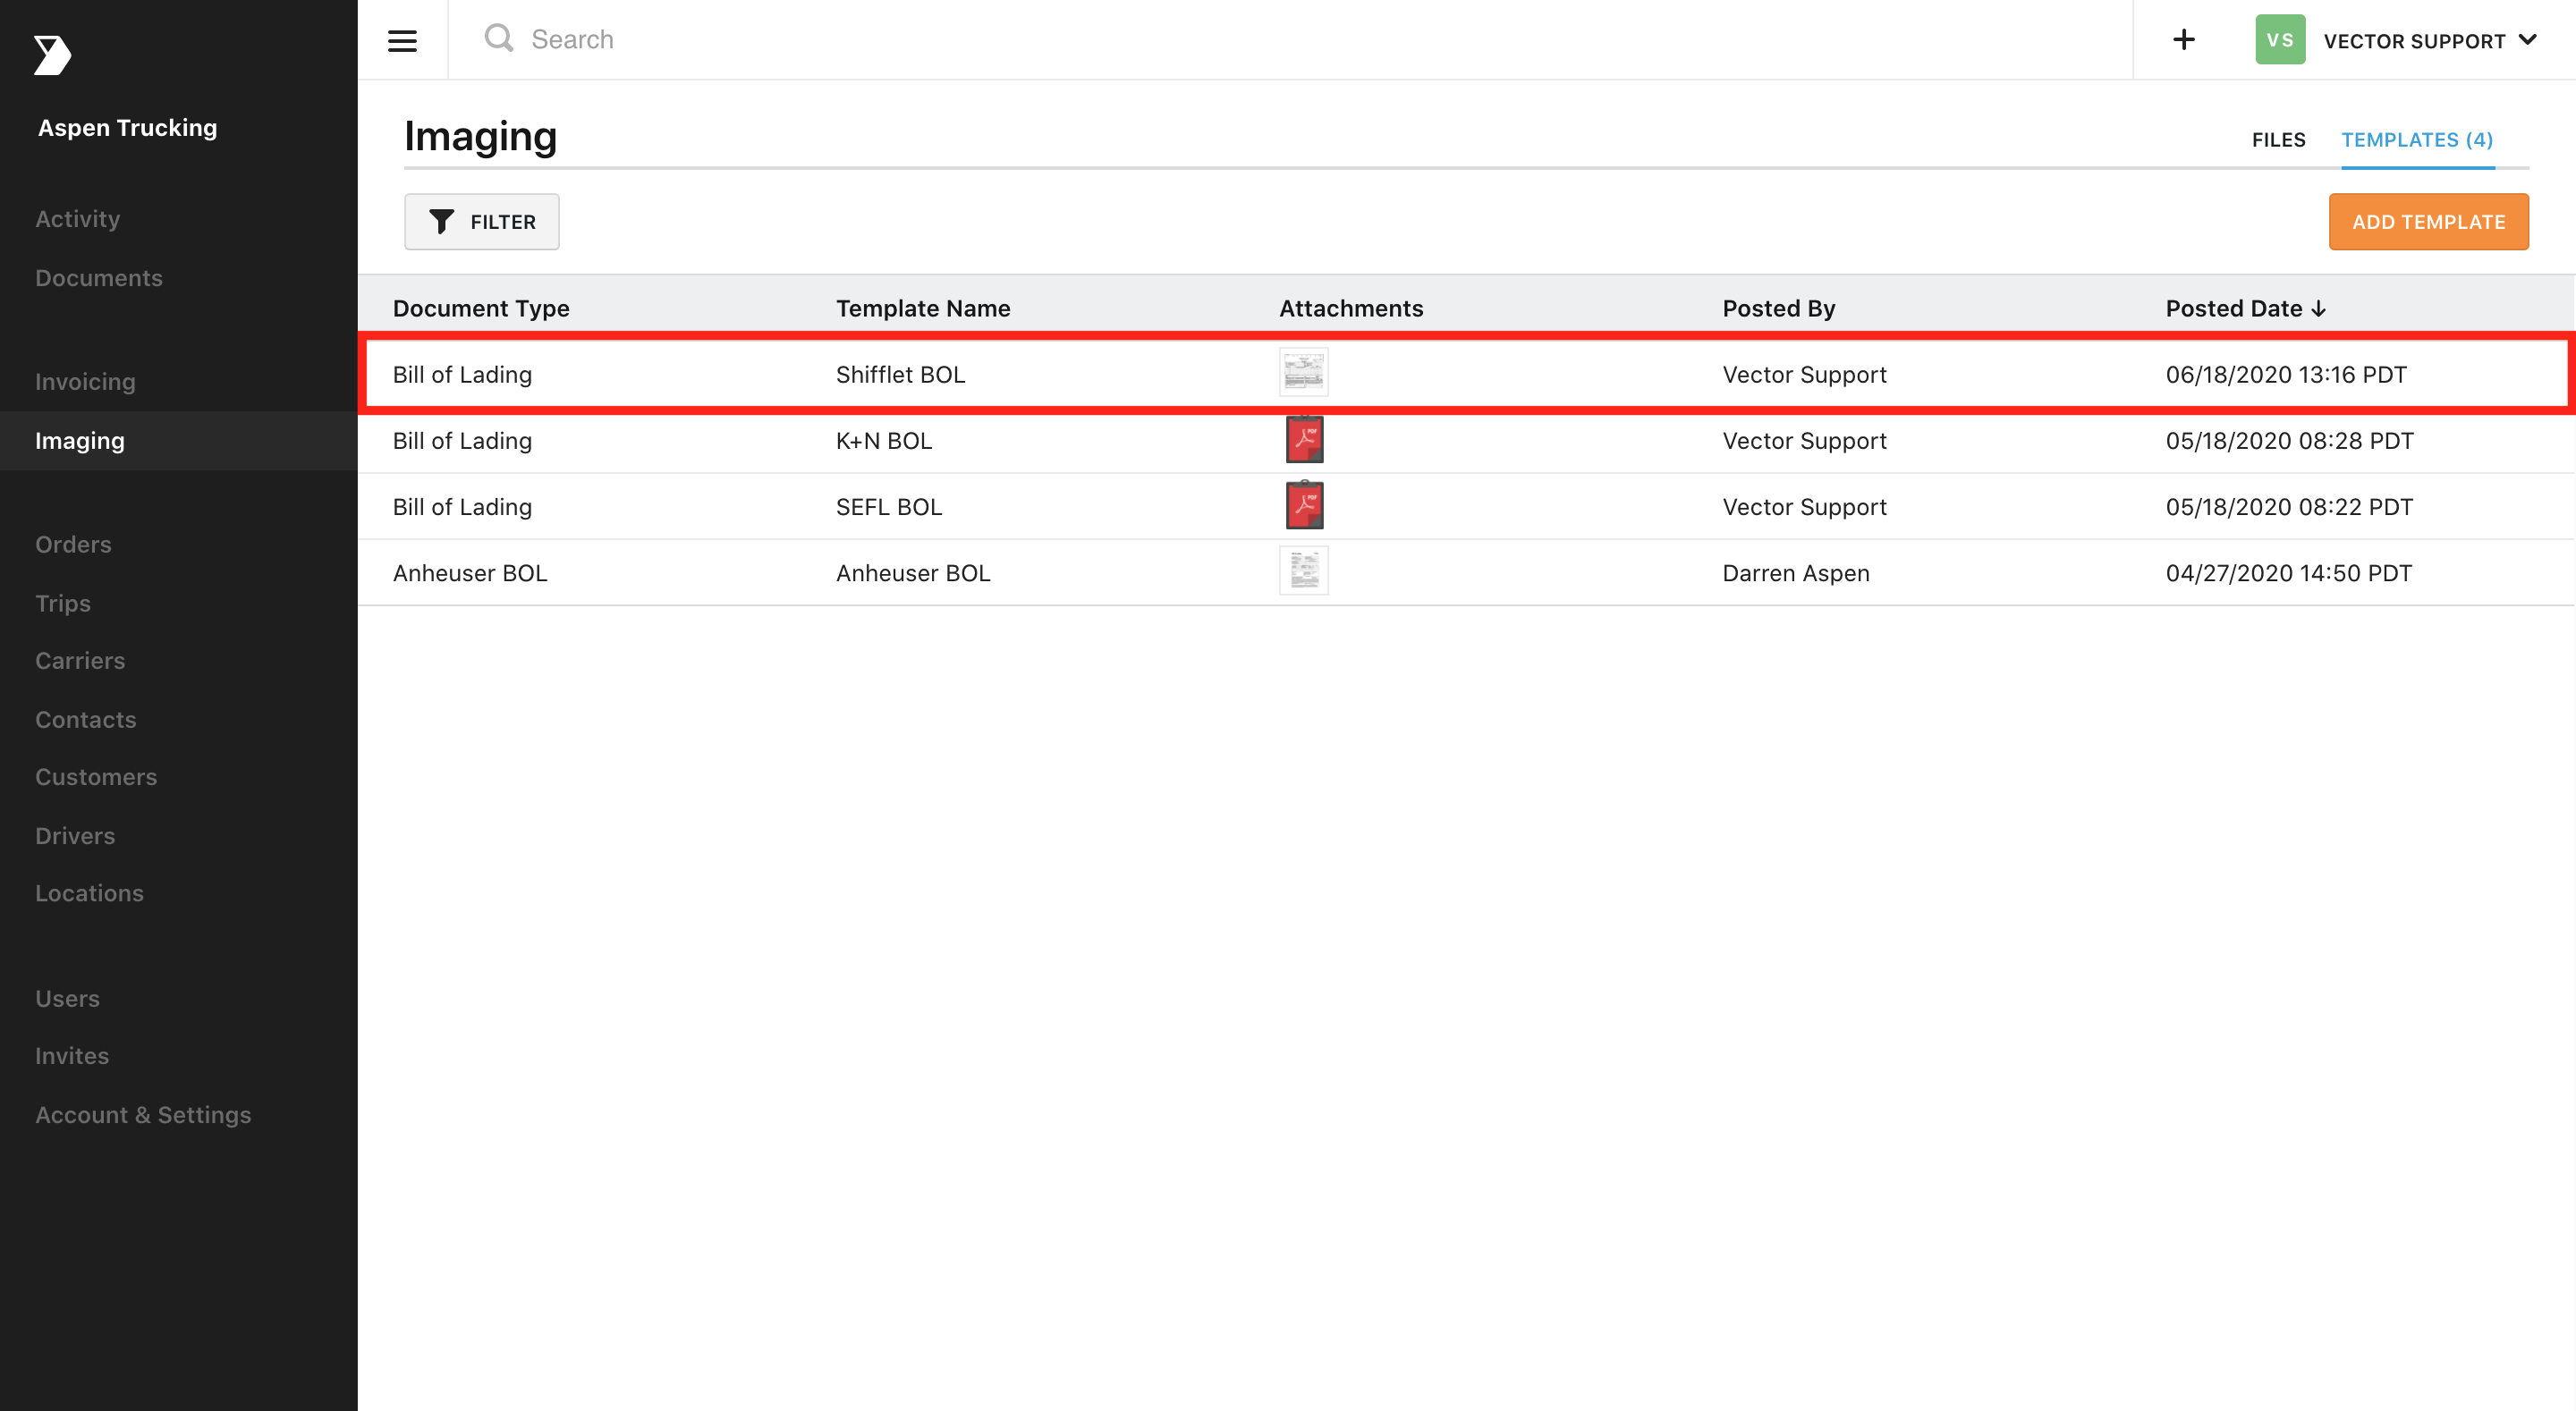The height and width of the screenshot is (1411, 2576).
Task: Go to Customers
Action: pos(96,777)
